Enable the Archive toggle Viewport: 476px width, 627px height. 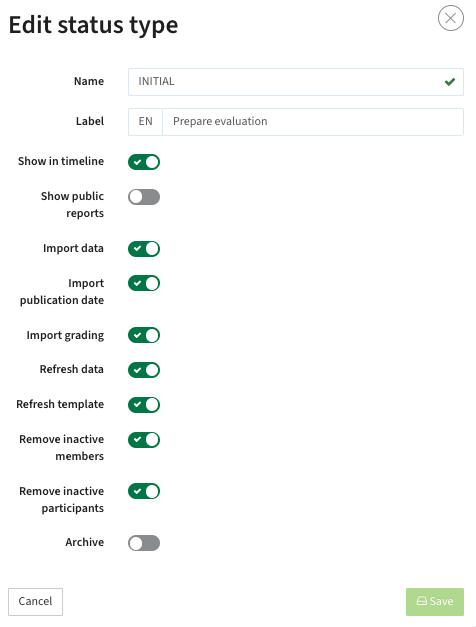pos(144,543)
